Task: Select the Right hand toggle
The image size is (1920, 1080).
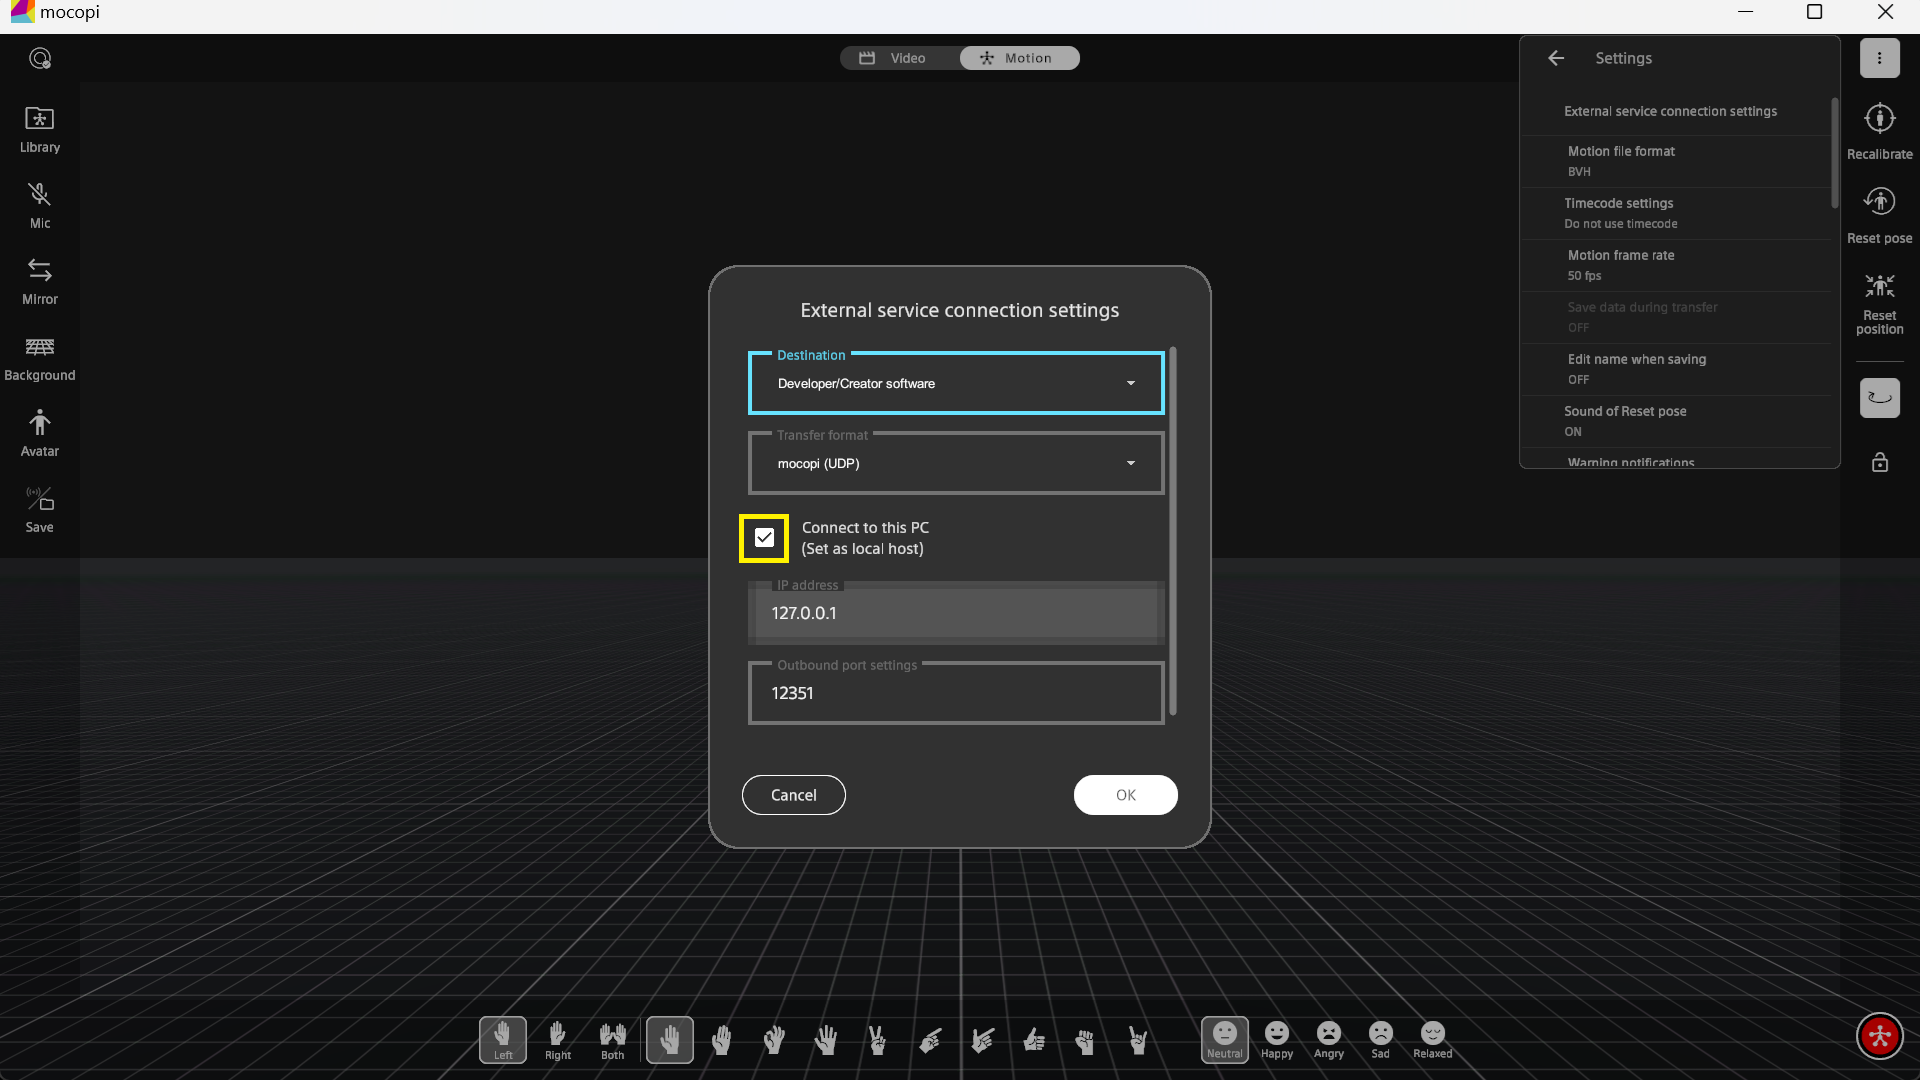Action: click(x=558, y=1040)
